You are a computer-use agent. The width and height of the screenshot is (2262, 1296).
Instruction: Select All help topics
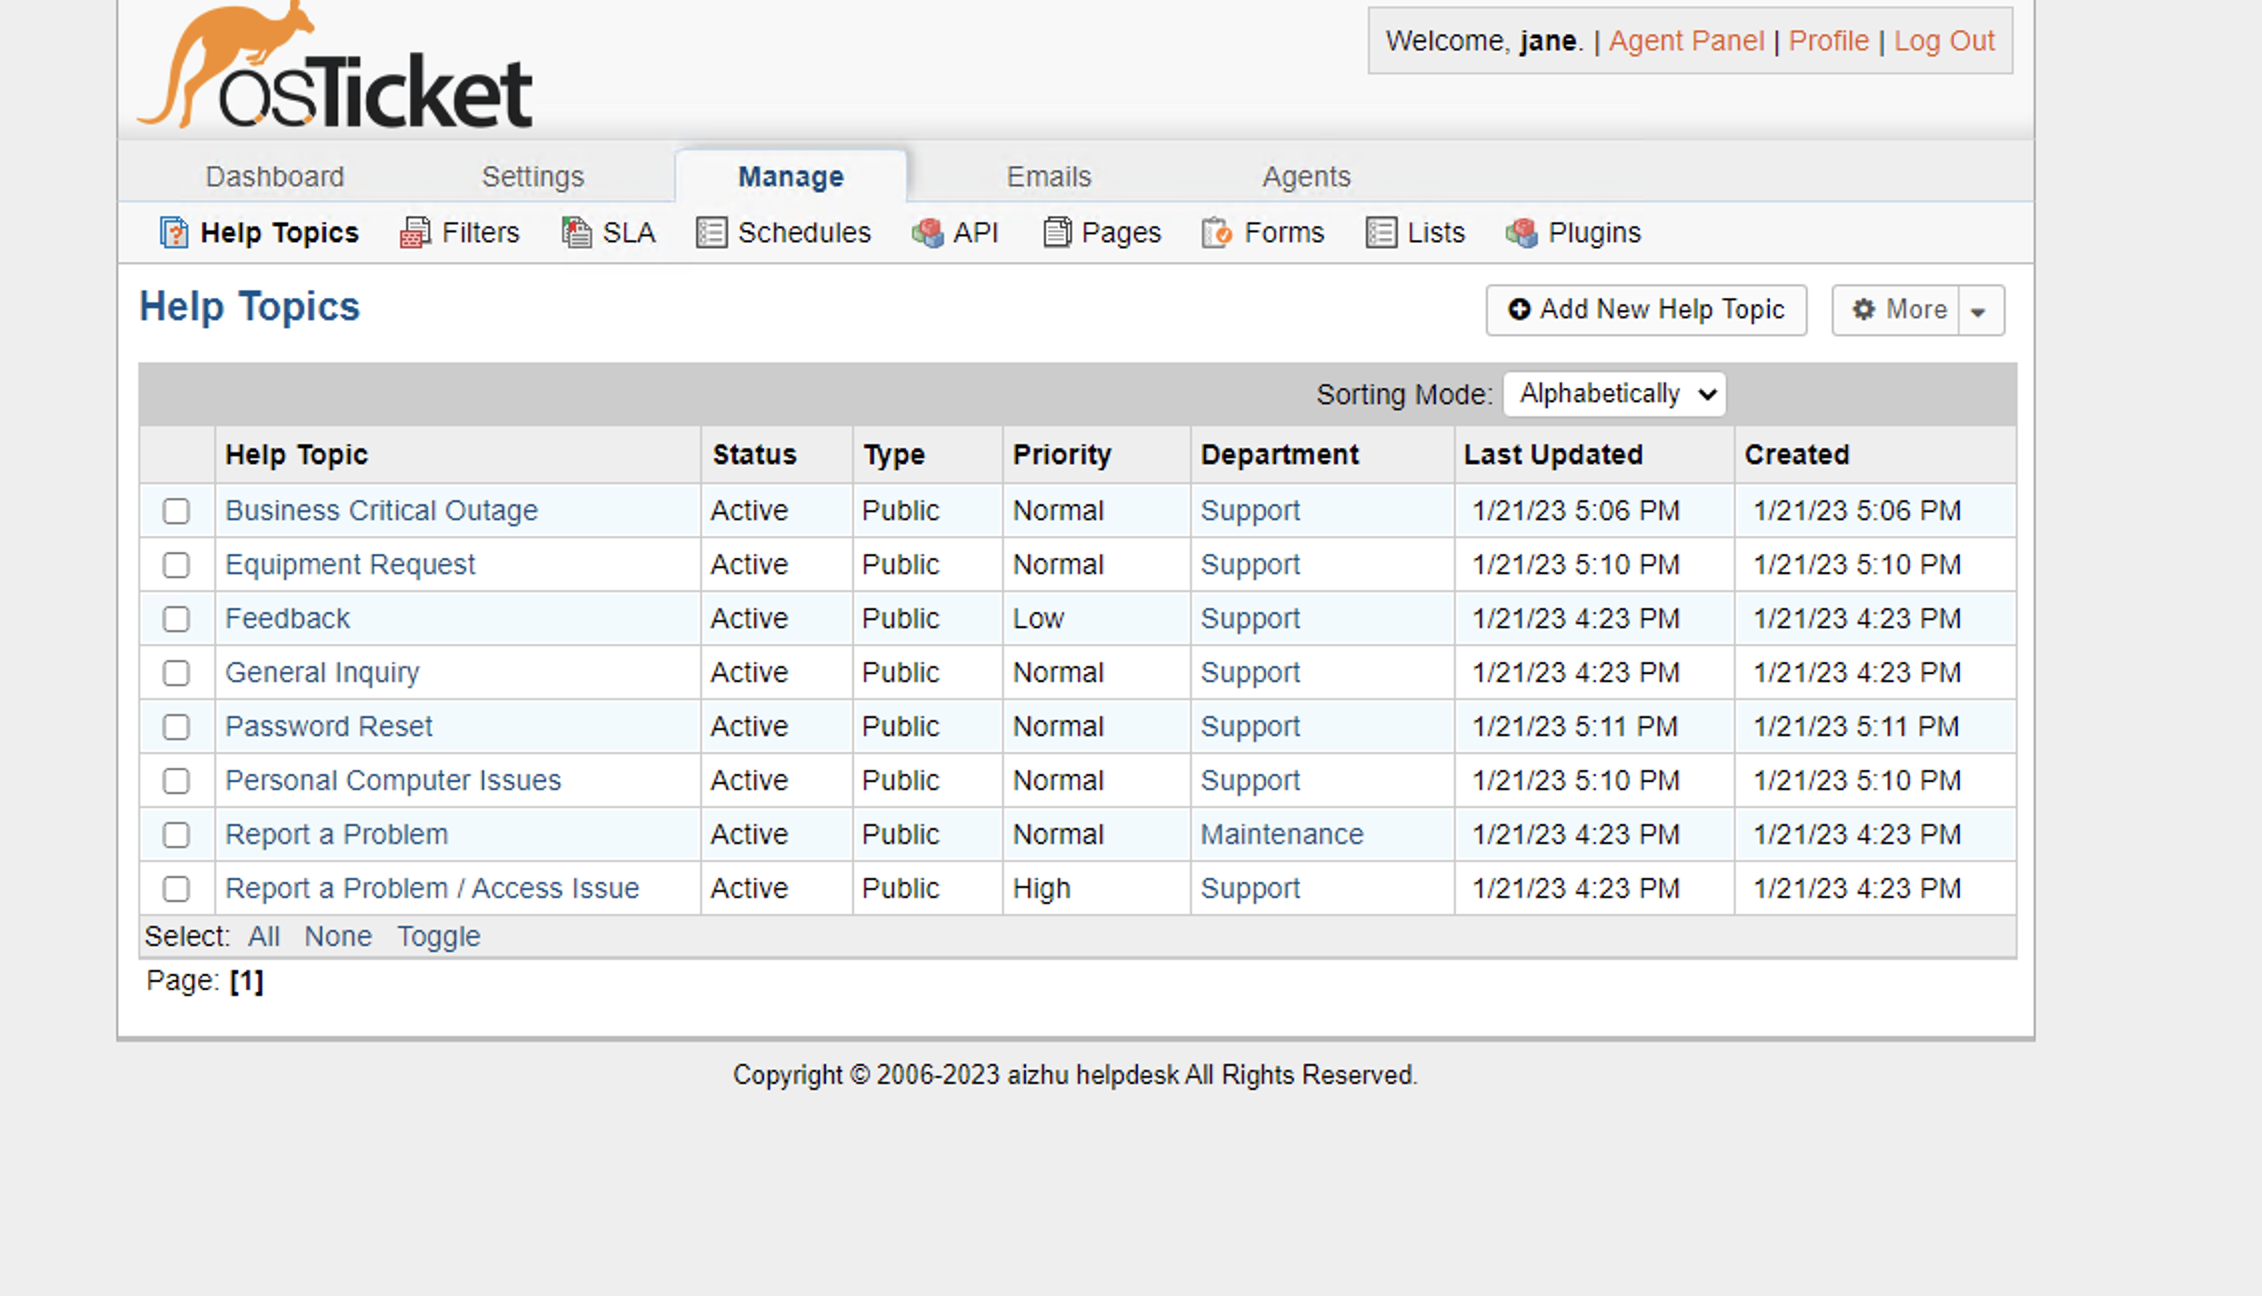[263, 936]
